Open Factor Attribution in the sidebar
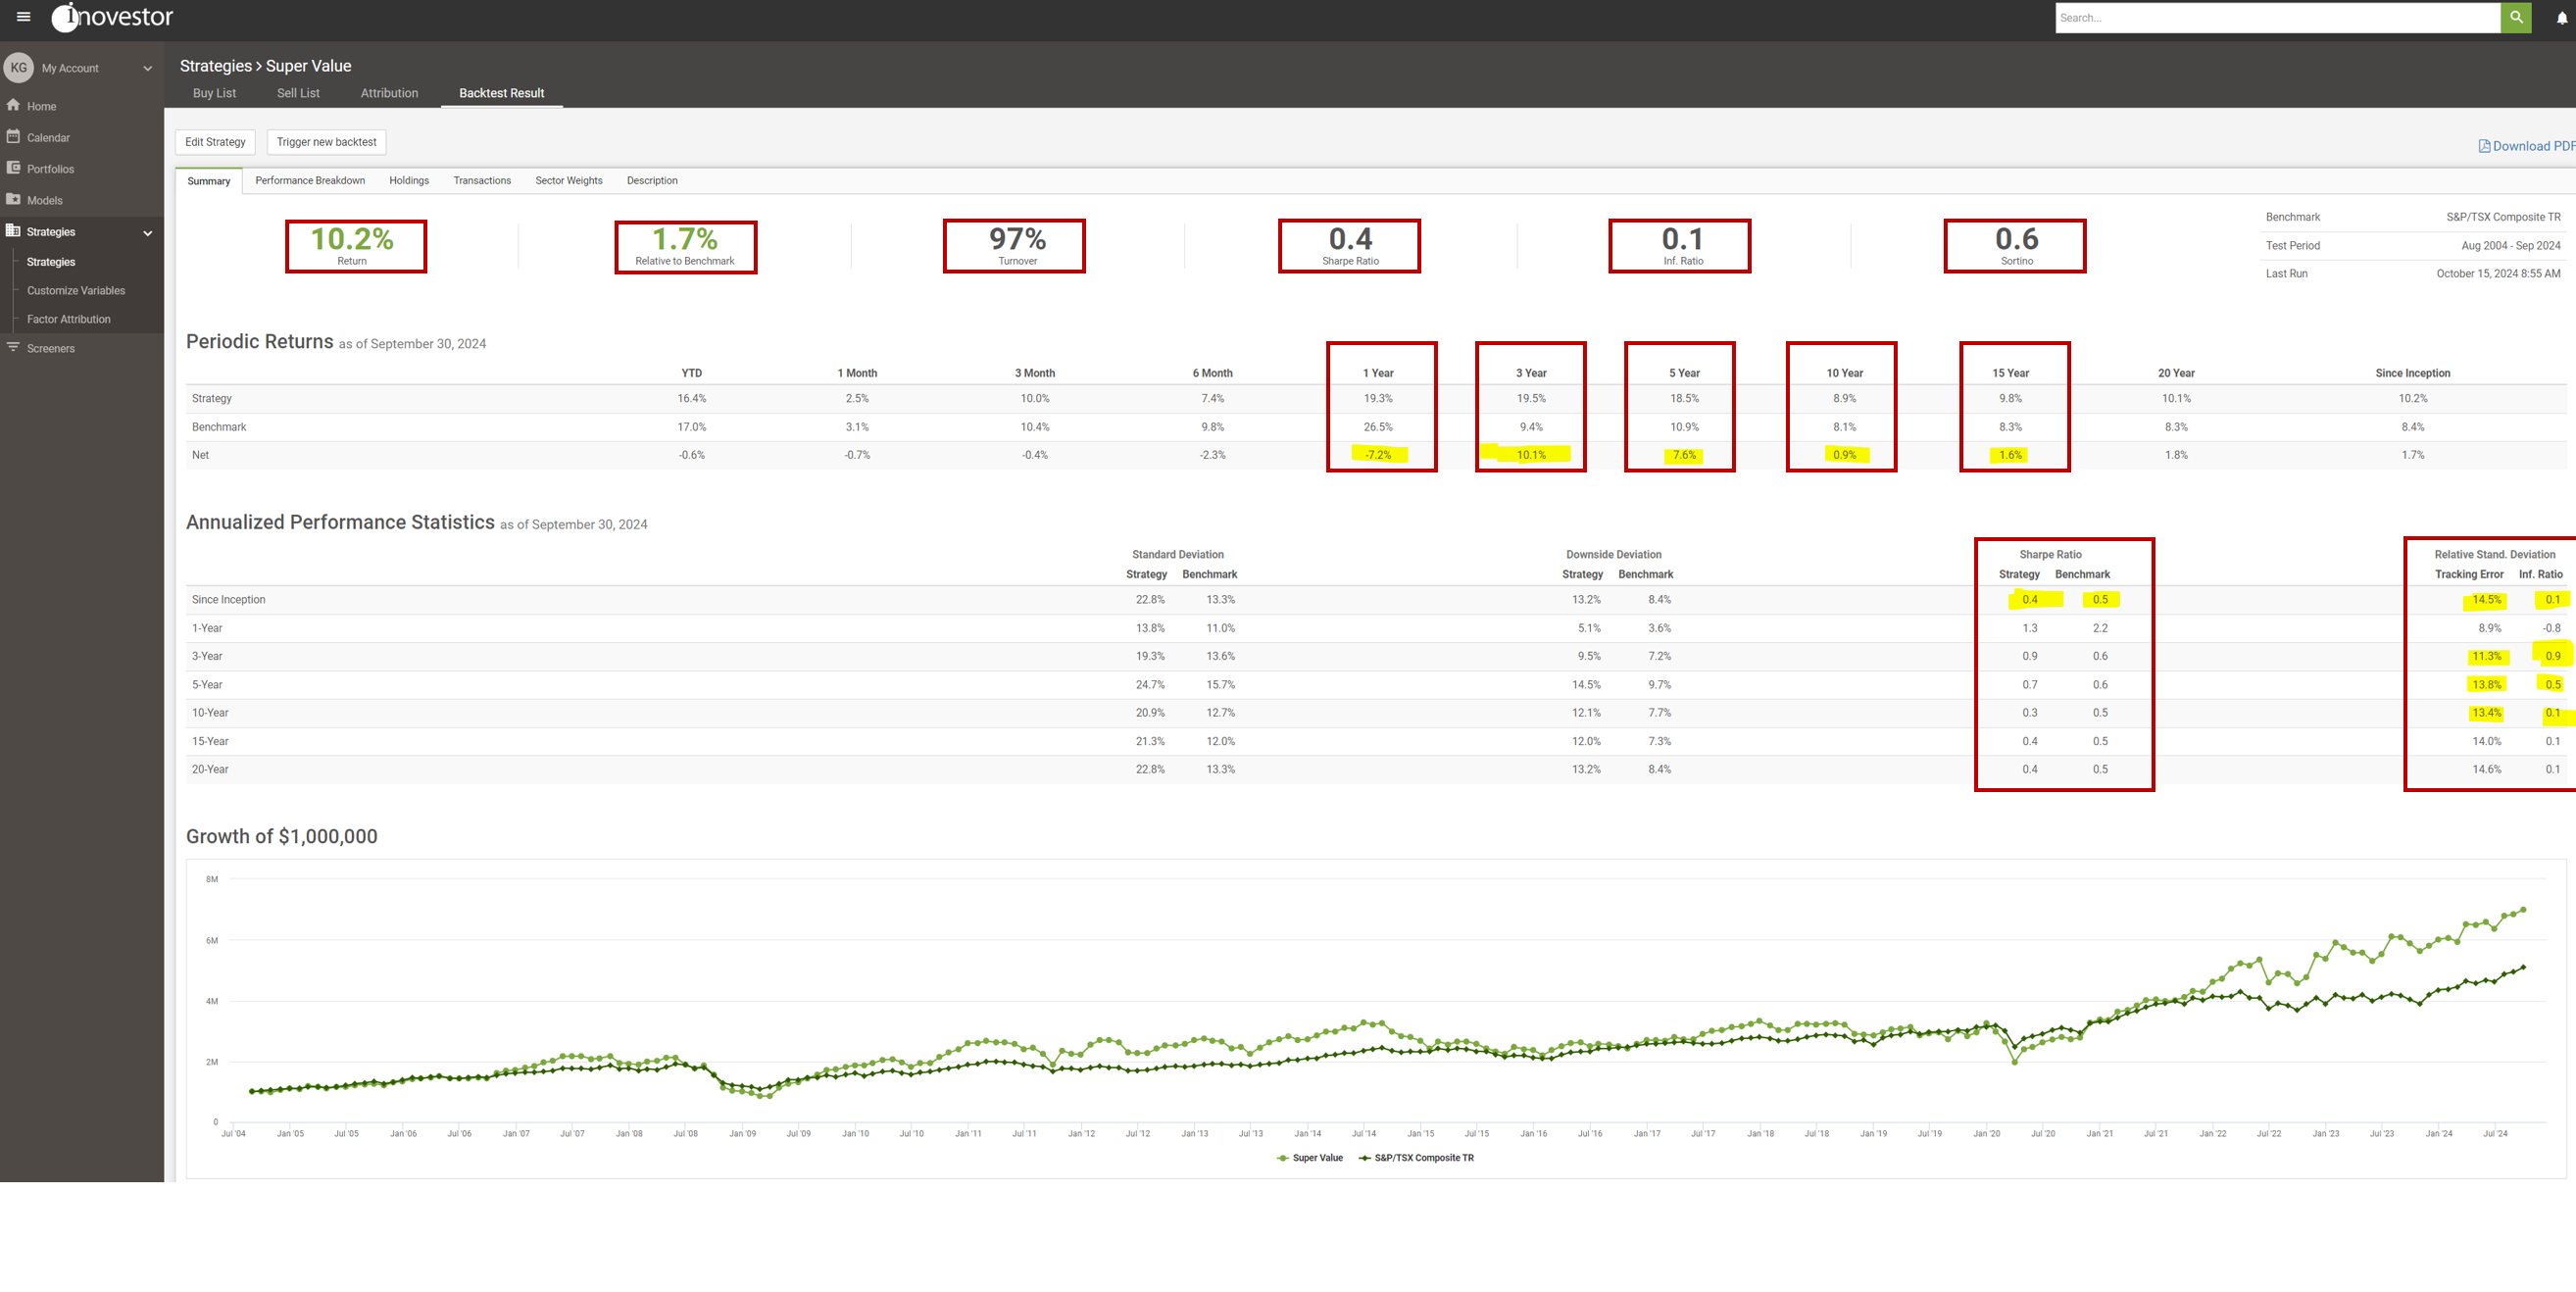This screenshot has height=1292, width=2576. pos(69,319)
